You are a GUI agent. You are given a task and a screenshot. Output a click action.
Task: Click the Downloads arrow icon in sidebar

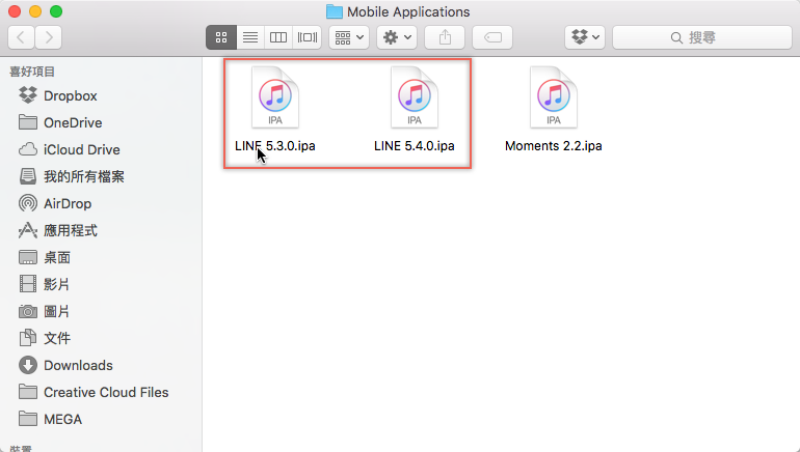pos(28,365)
